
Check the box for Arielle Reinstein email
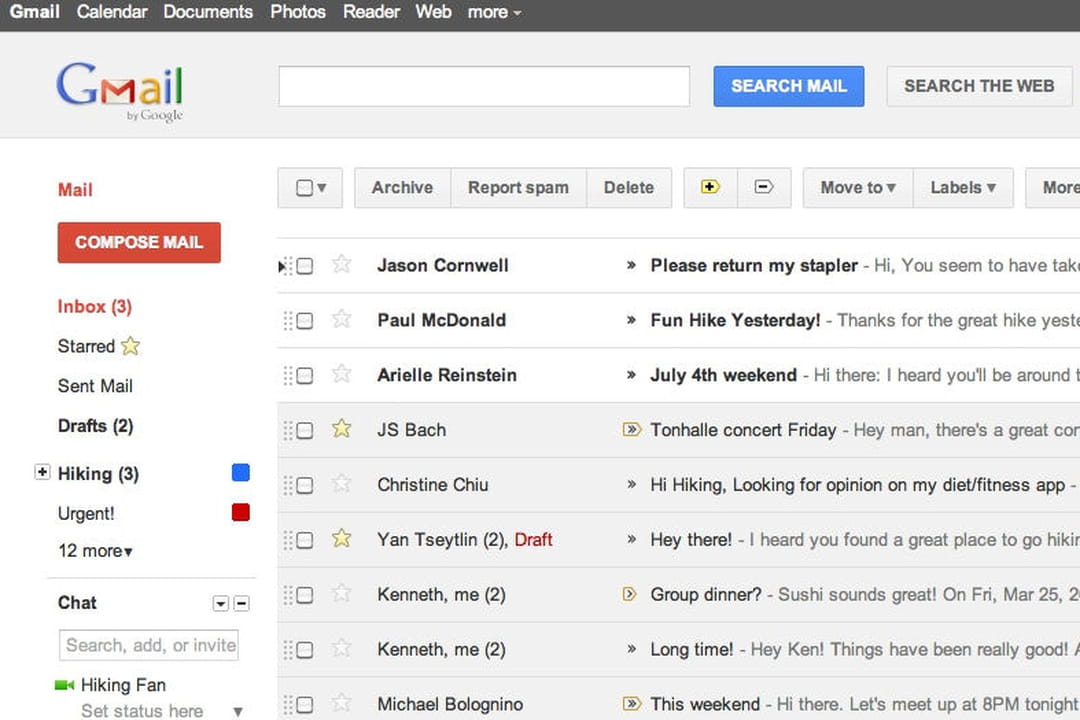pos(305,375)
